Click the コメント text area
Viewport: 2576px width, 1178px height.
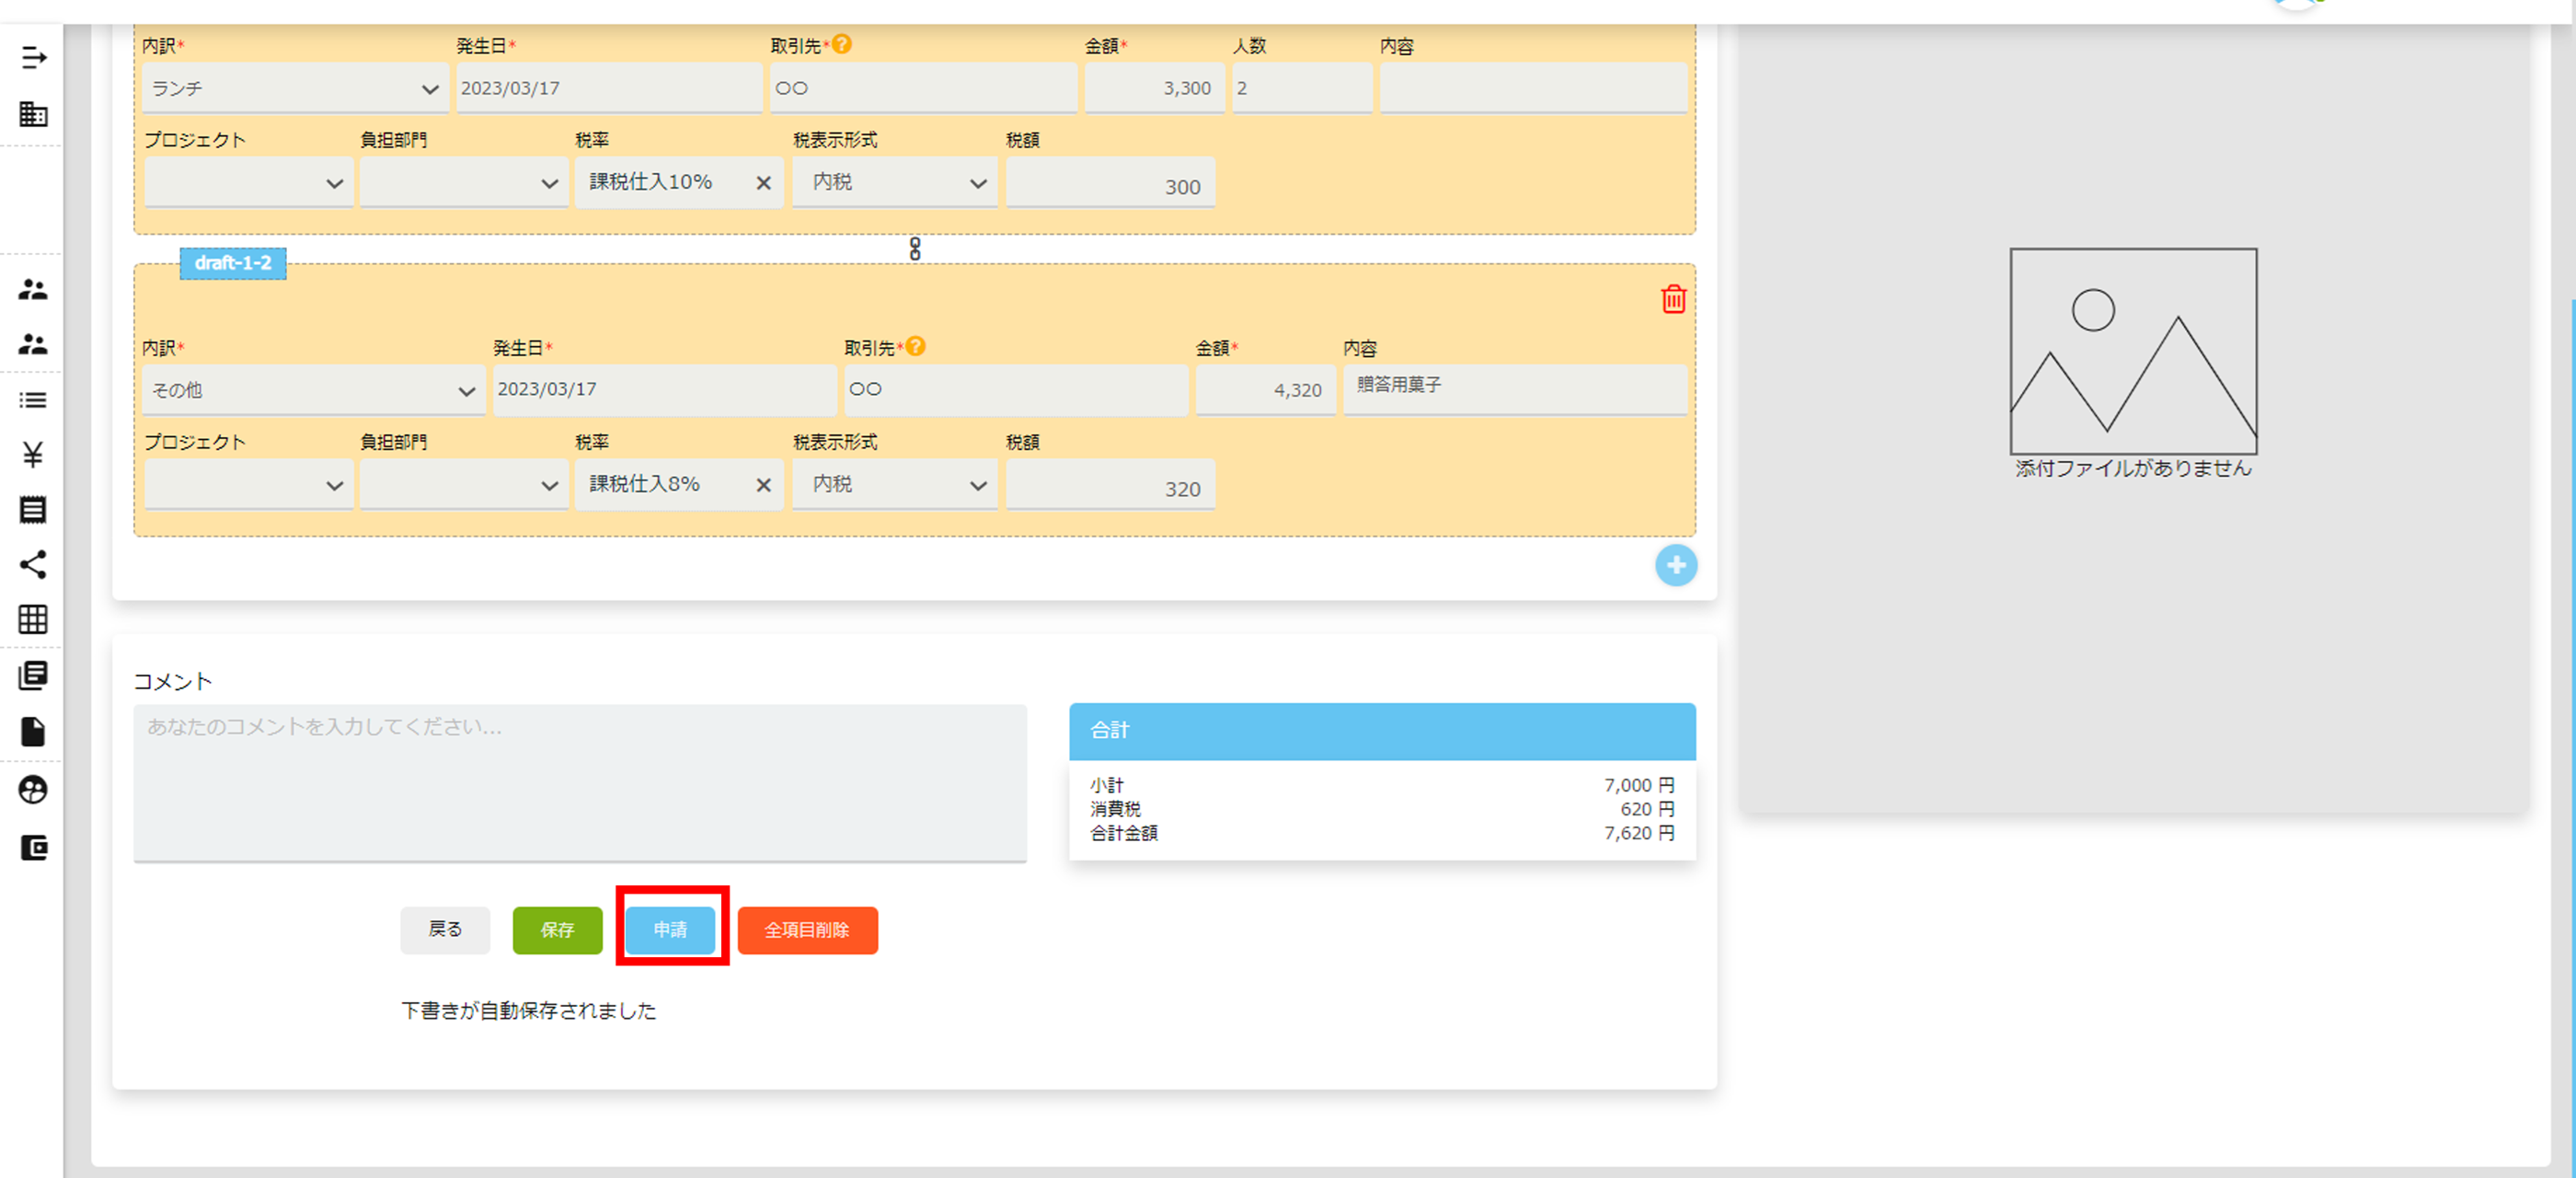580,781
